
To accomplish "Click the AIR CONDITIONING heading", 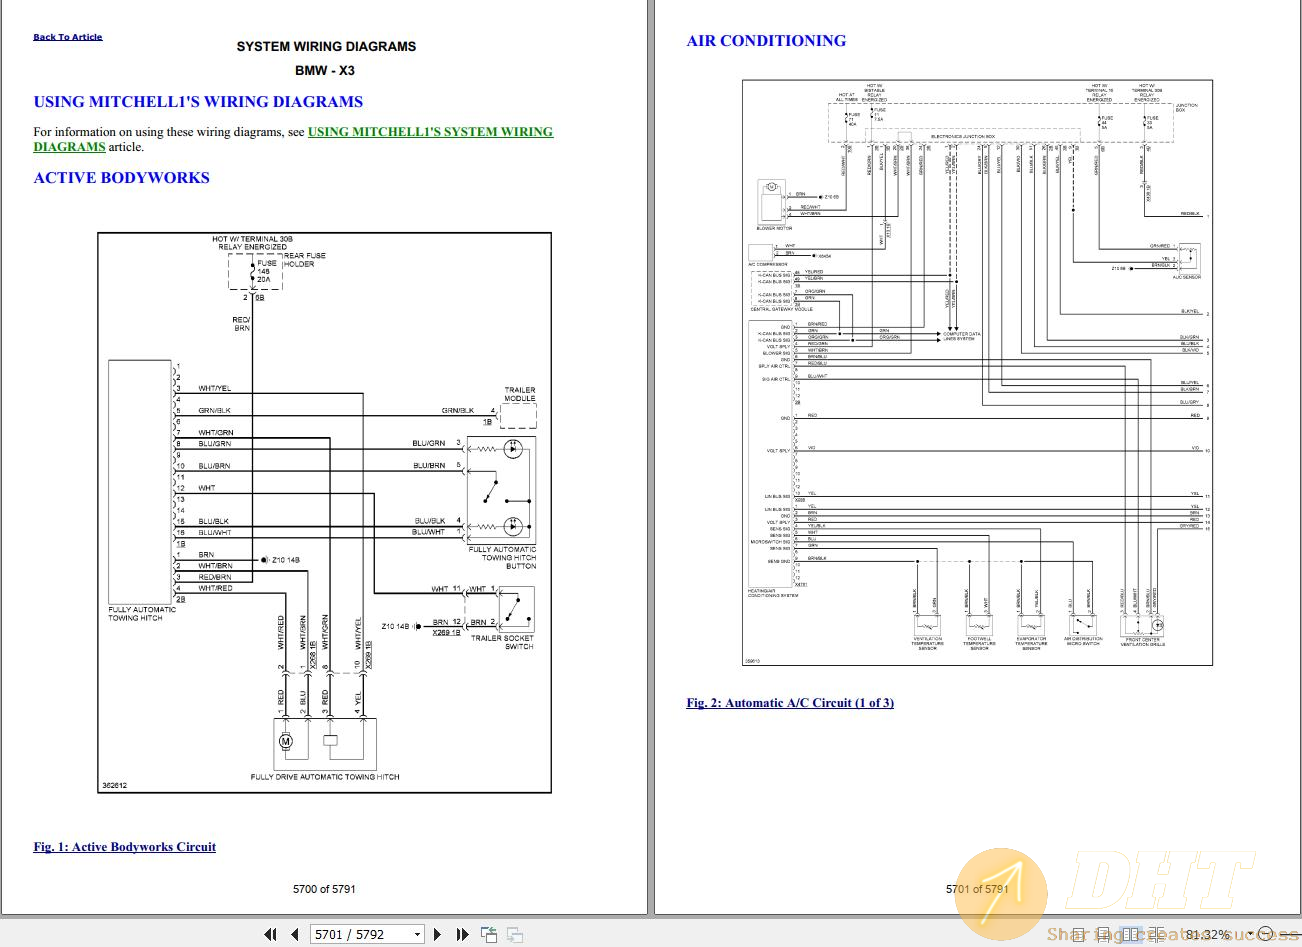I will click(766, 41).
